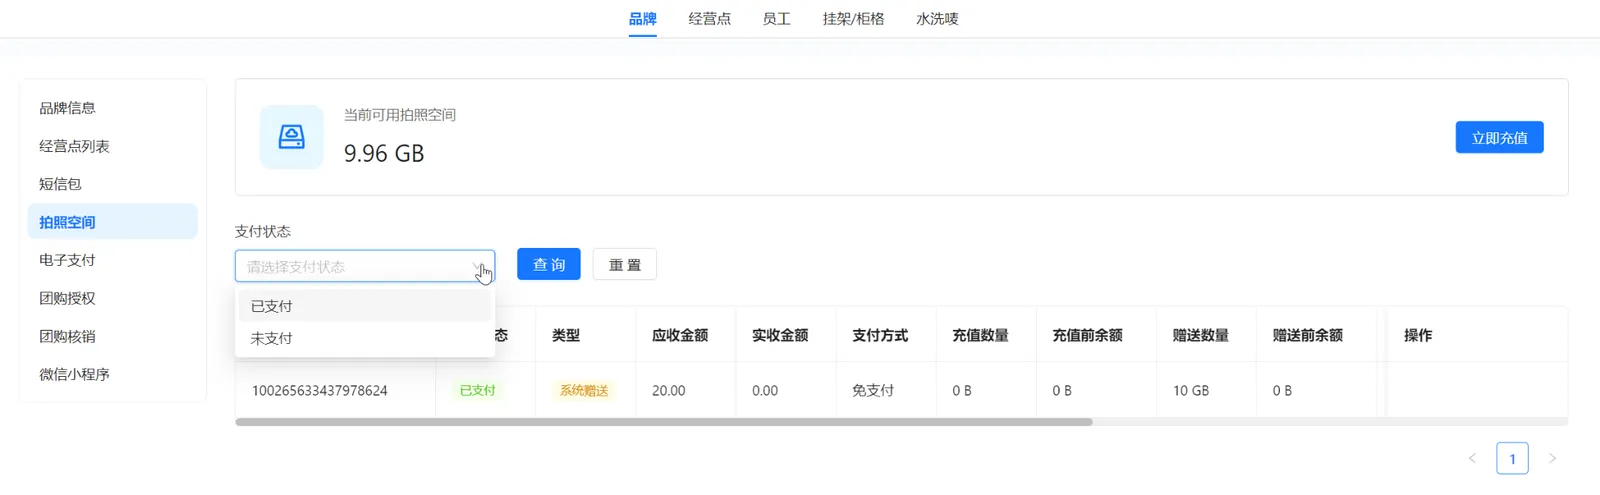Open 短信包 in sidebar

[x=112, y=184]
